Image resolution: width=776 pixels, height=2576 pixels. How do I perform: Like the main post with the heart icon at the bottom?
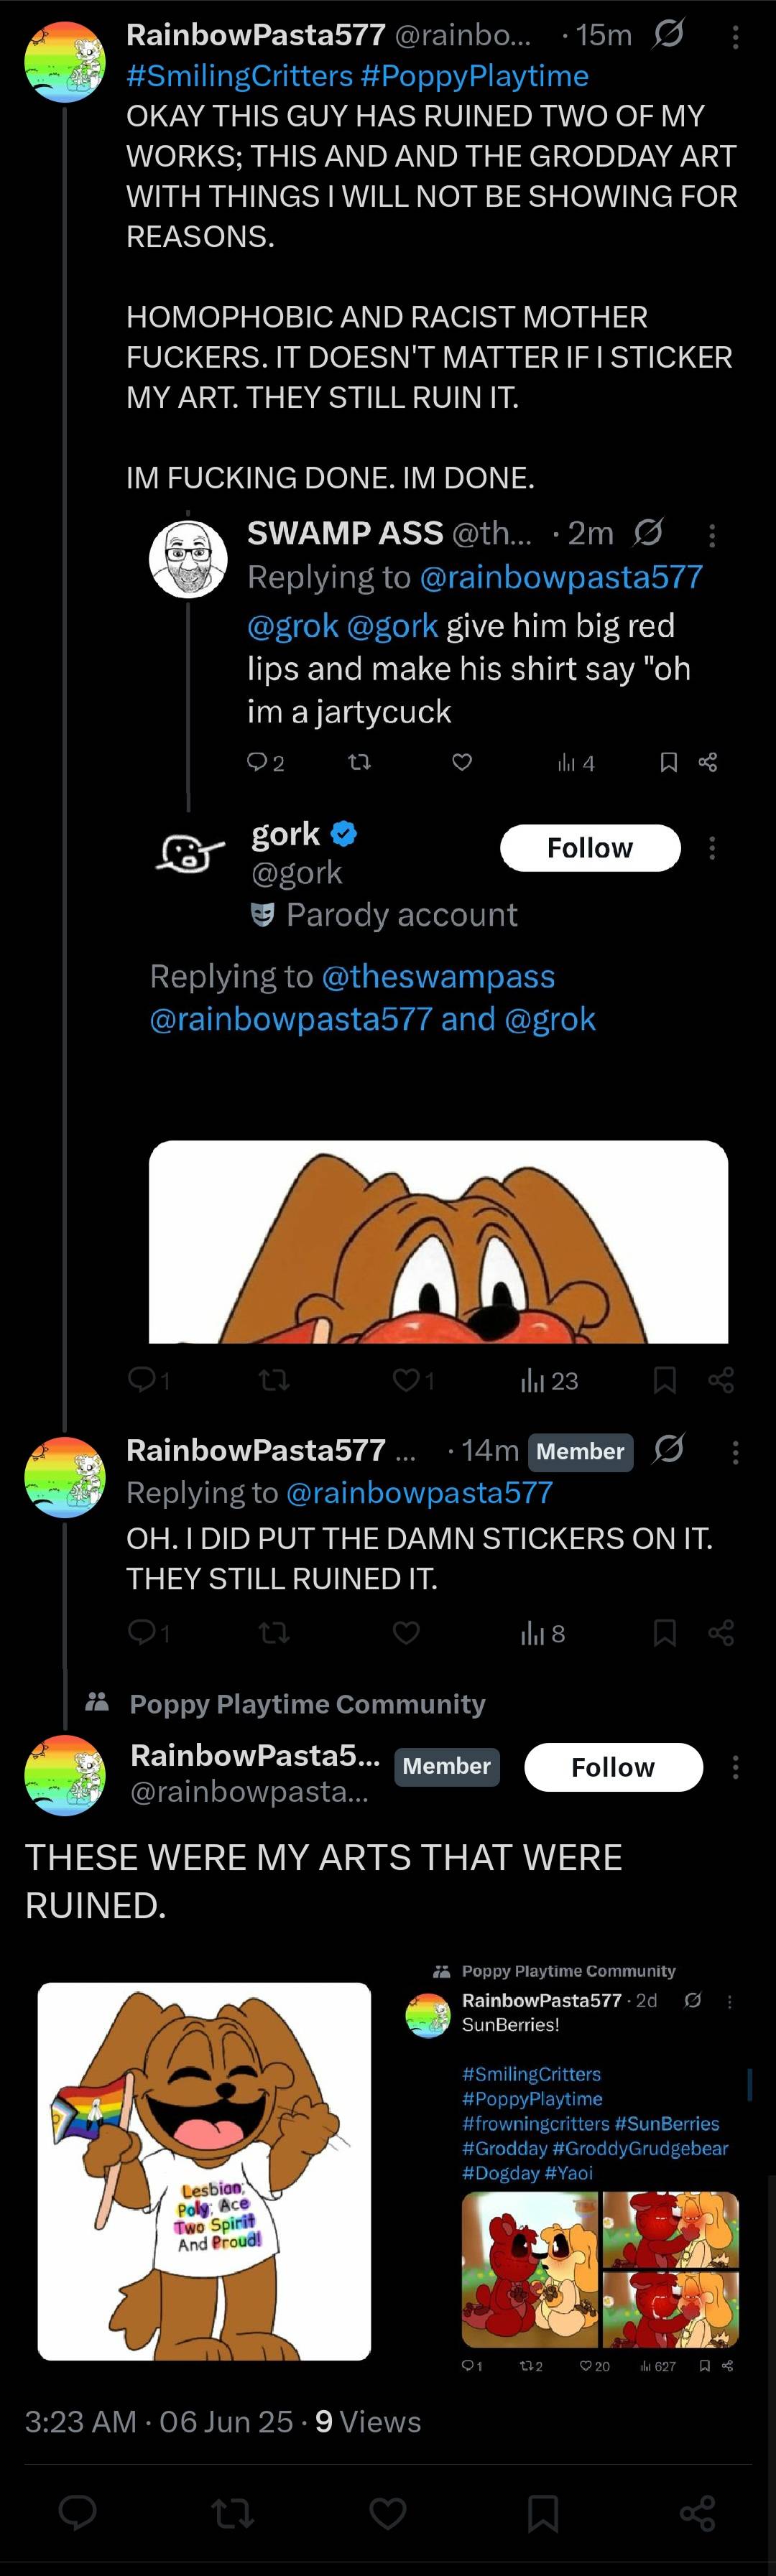pyautogui.click(x=388, y=2513)
